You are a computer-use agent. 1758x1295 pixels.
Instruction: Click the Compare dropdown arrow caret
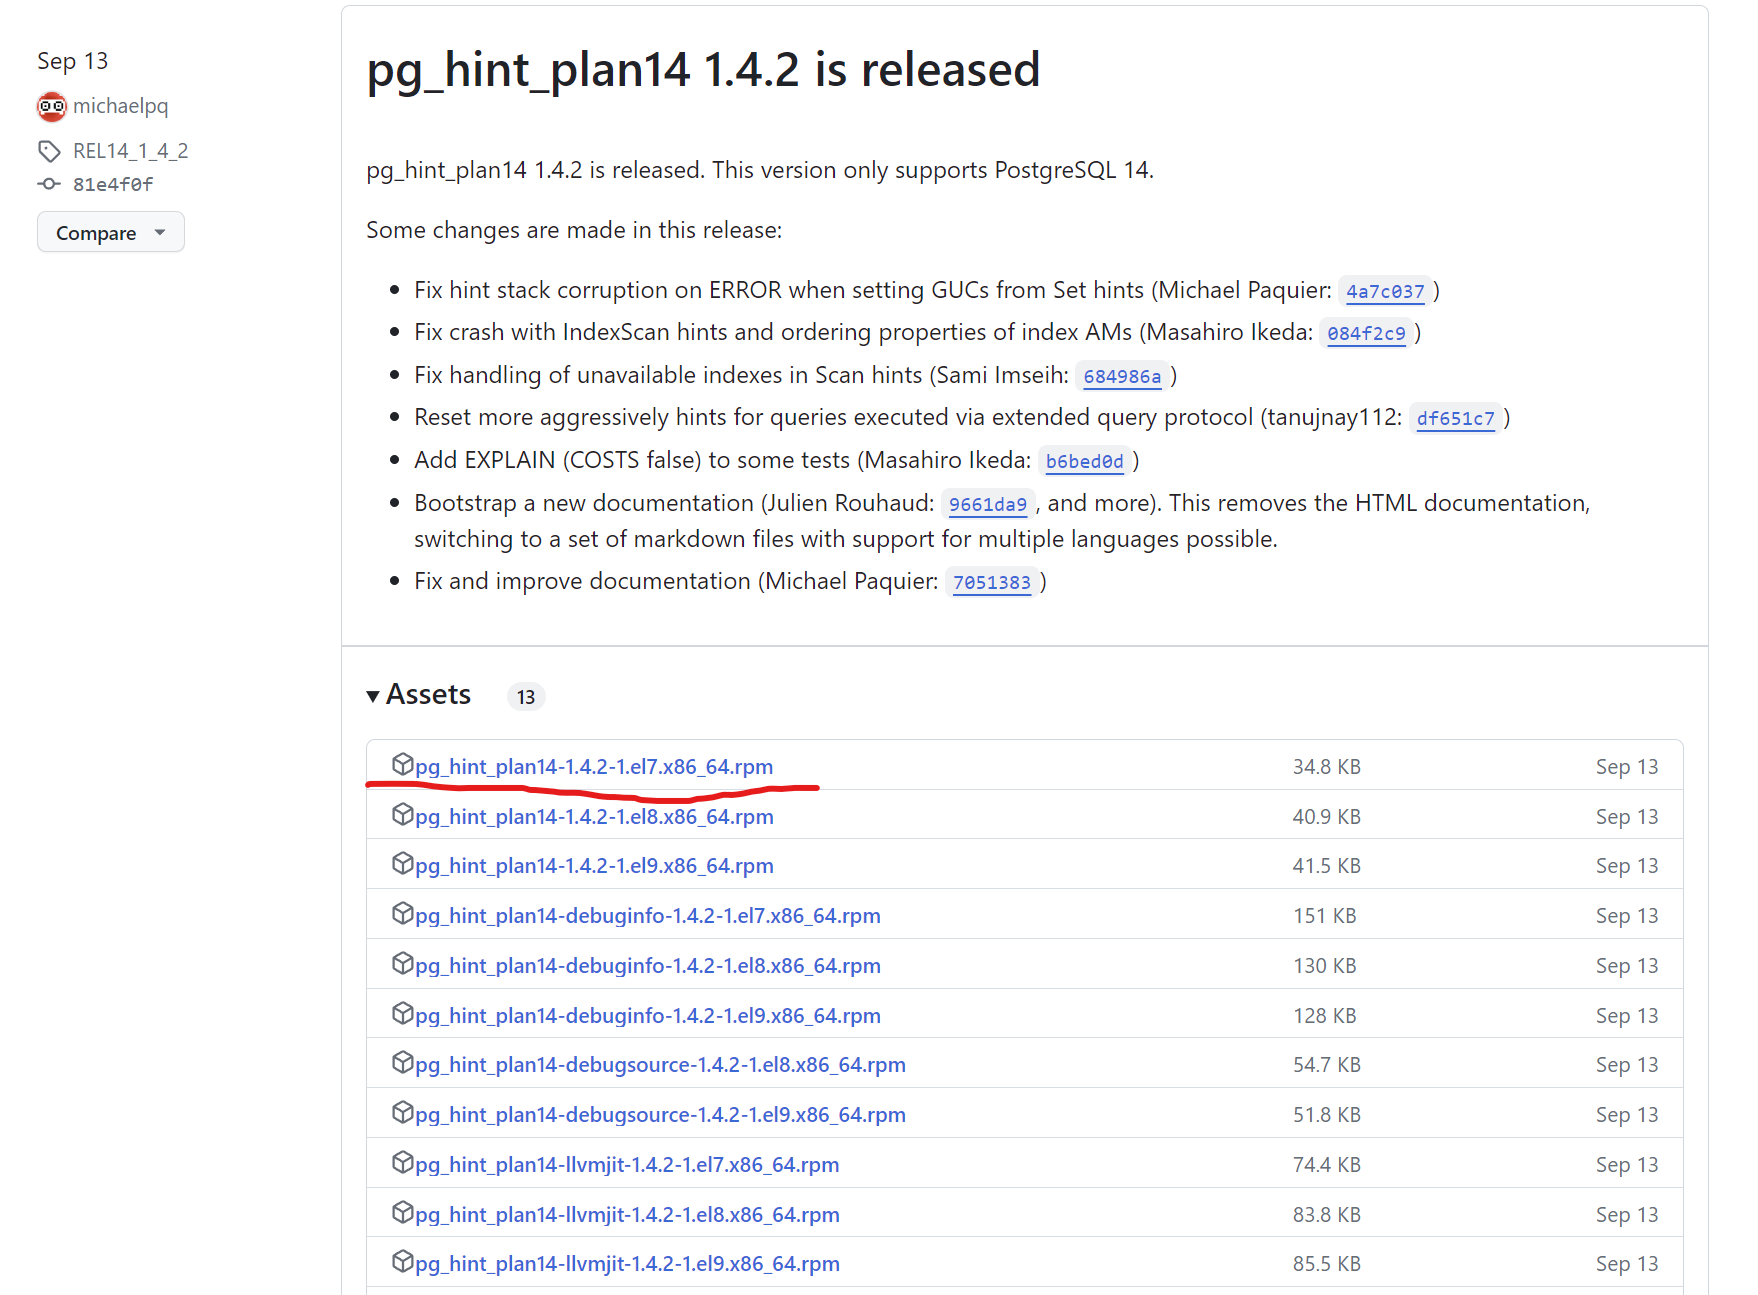(161, 233)
